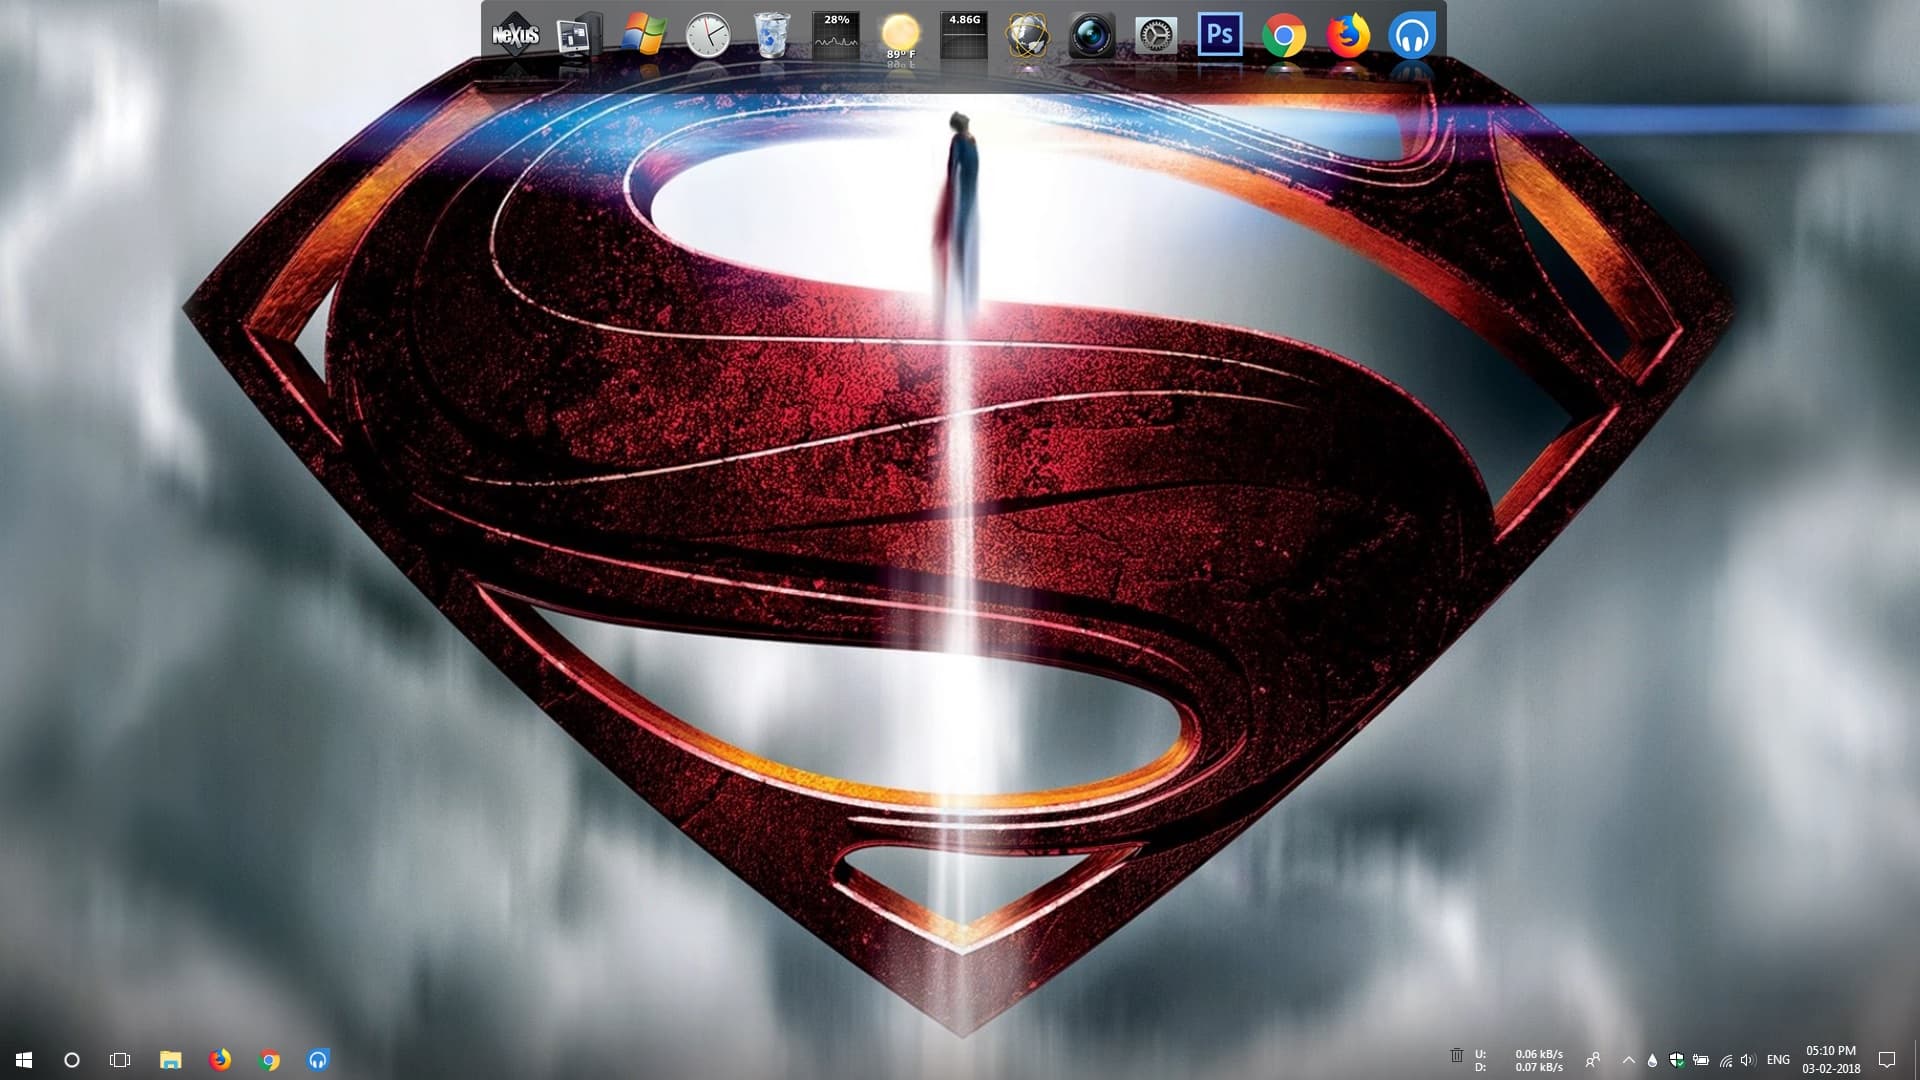Image resolution: width=1920 pixels, height=1080 pixels.
Task: Click the water drop tray icon
Action: point(1652,1060)
